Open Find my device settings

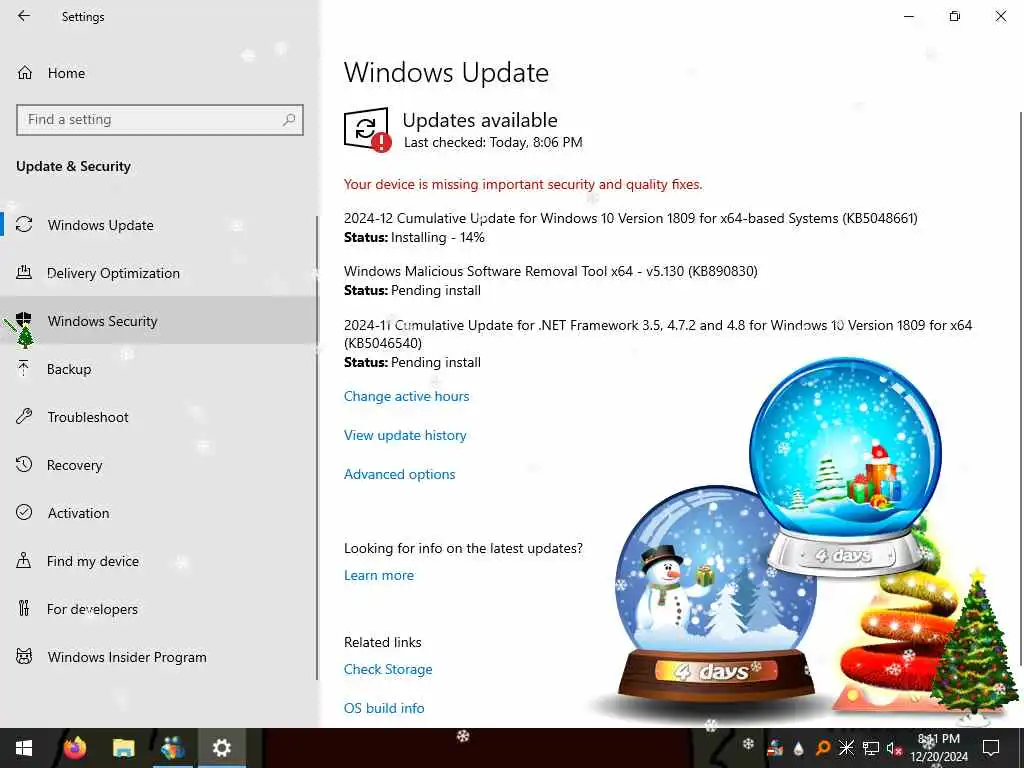coord(160,561)
